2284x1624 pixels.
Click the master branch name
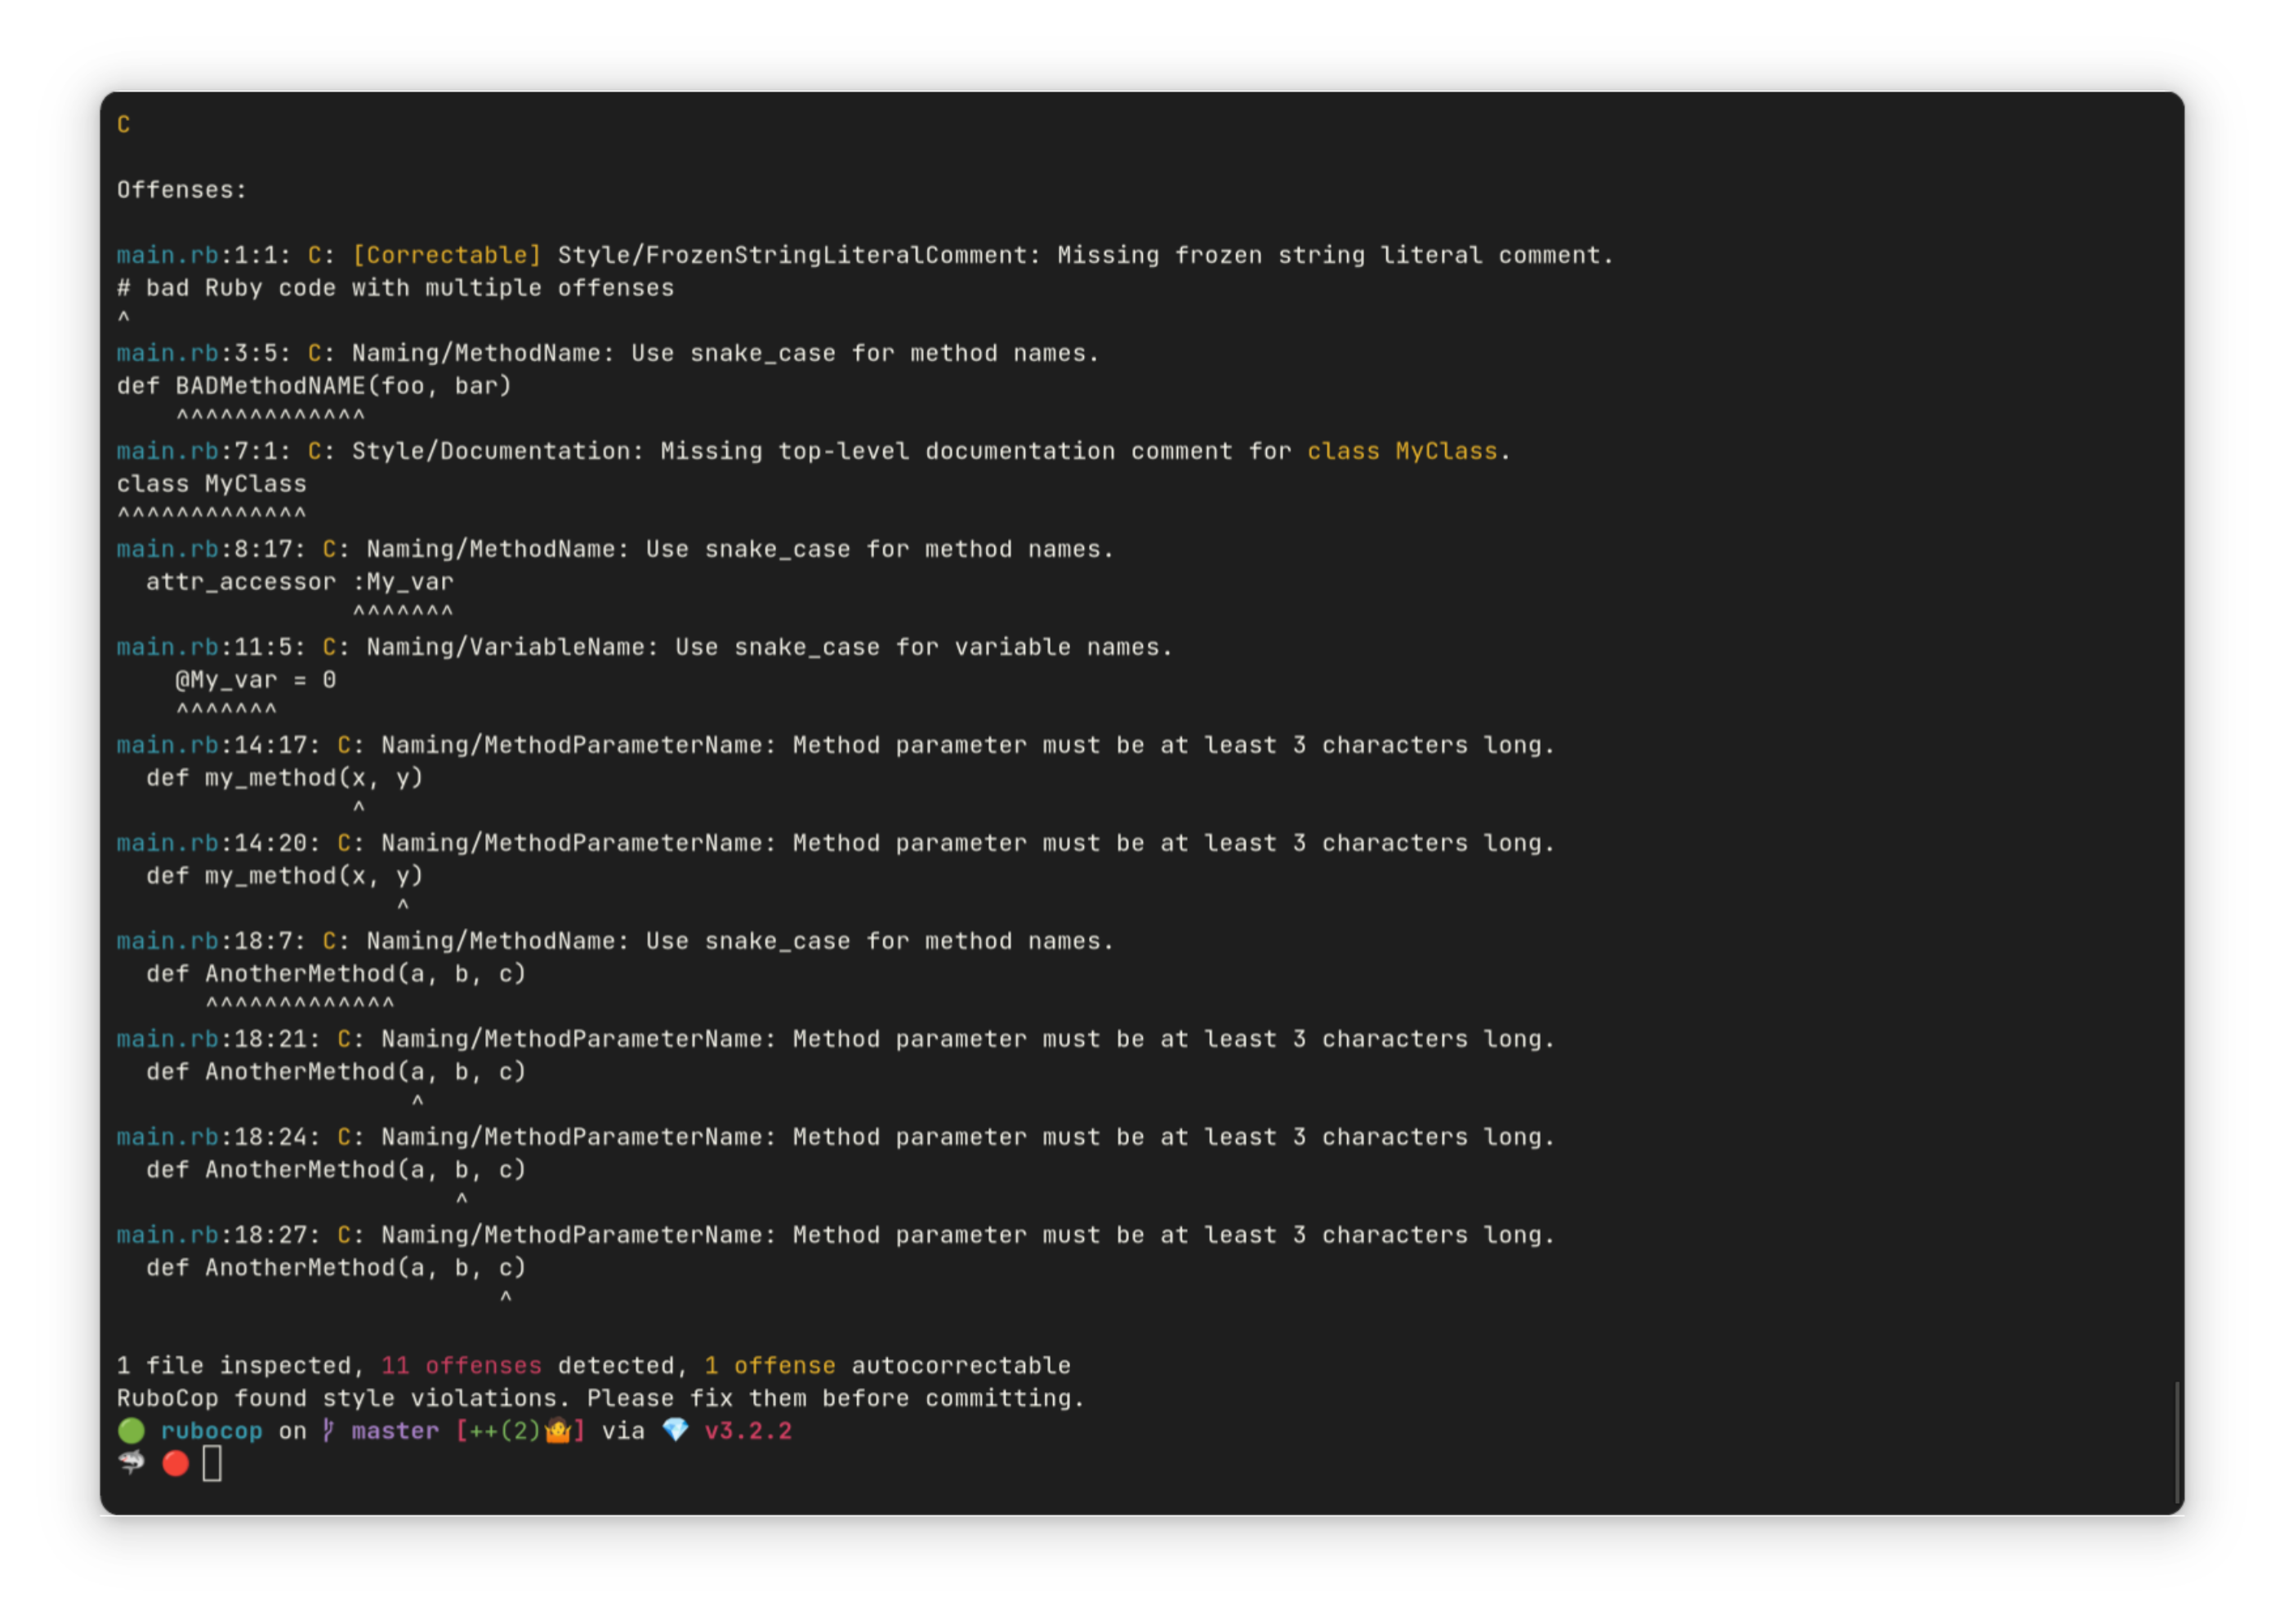pos(395,1431)
